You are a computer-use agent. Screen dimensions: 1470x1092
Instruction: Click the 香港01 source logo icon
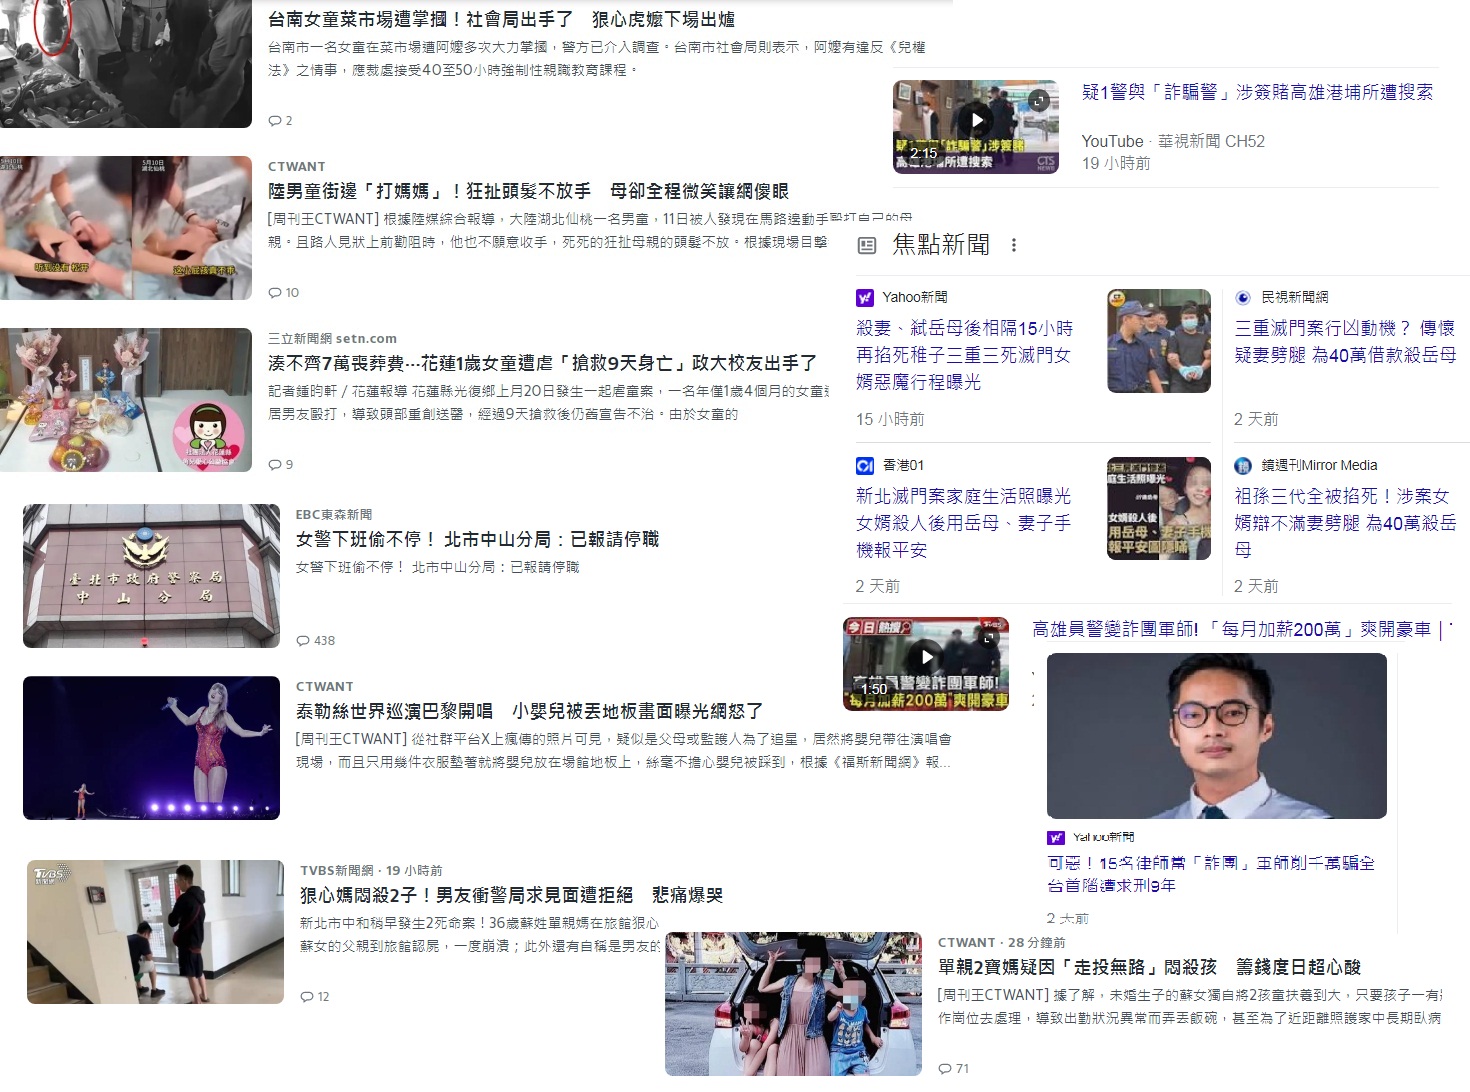865,465
